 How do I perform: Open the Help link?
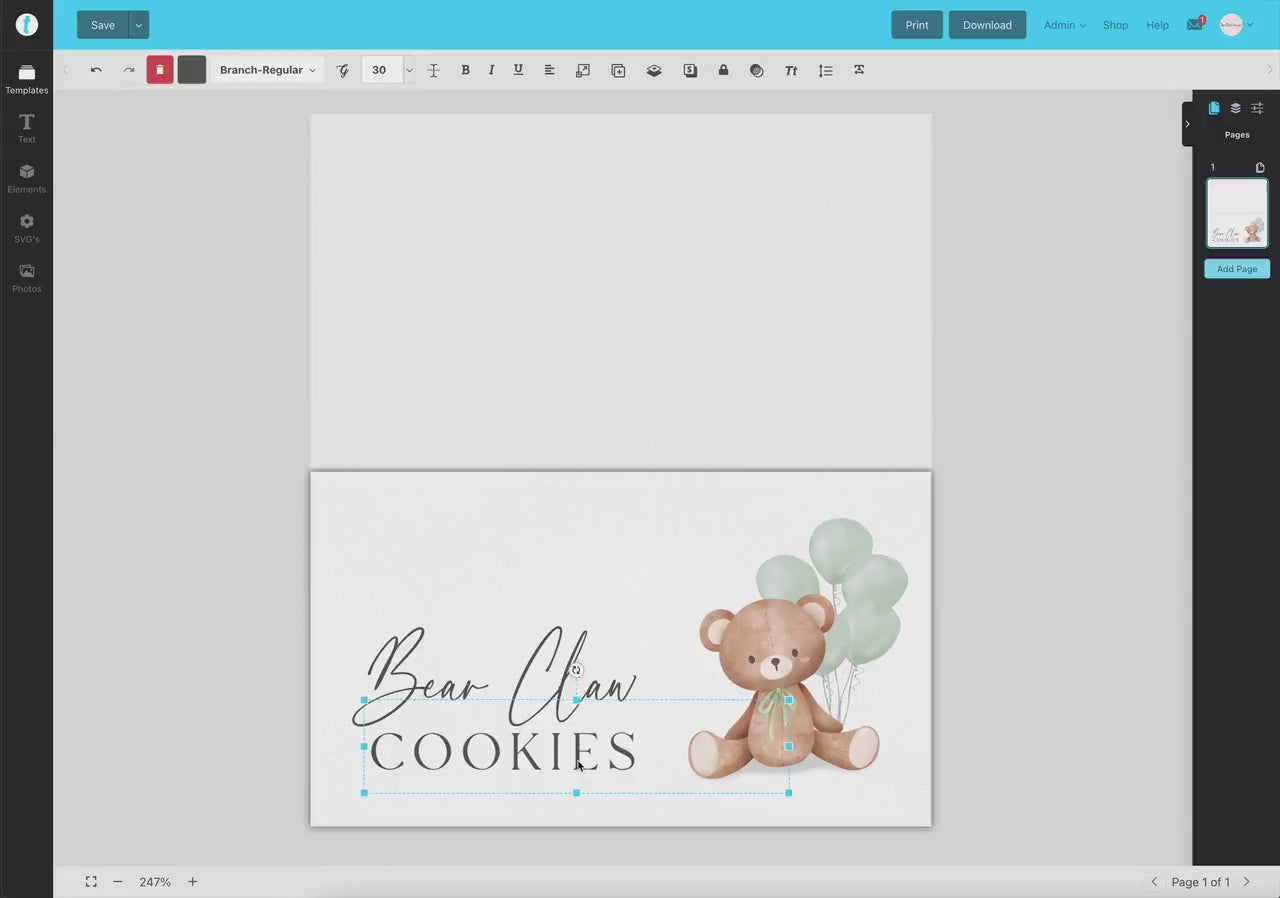pos(1157,25)
